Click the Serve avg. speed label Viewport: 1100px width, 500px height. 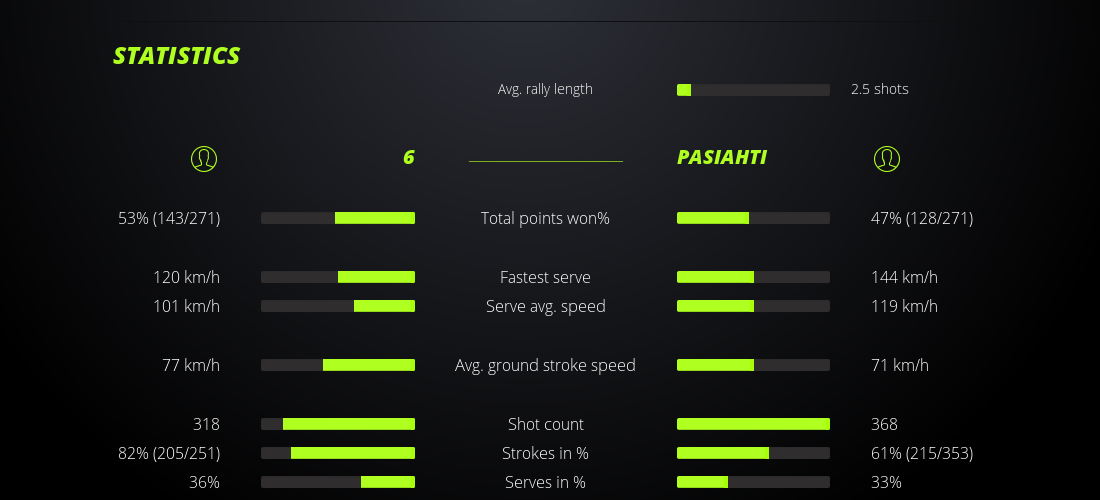pos(545,306)
